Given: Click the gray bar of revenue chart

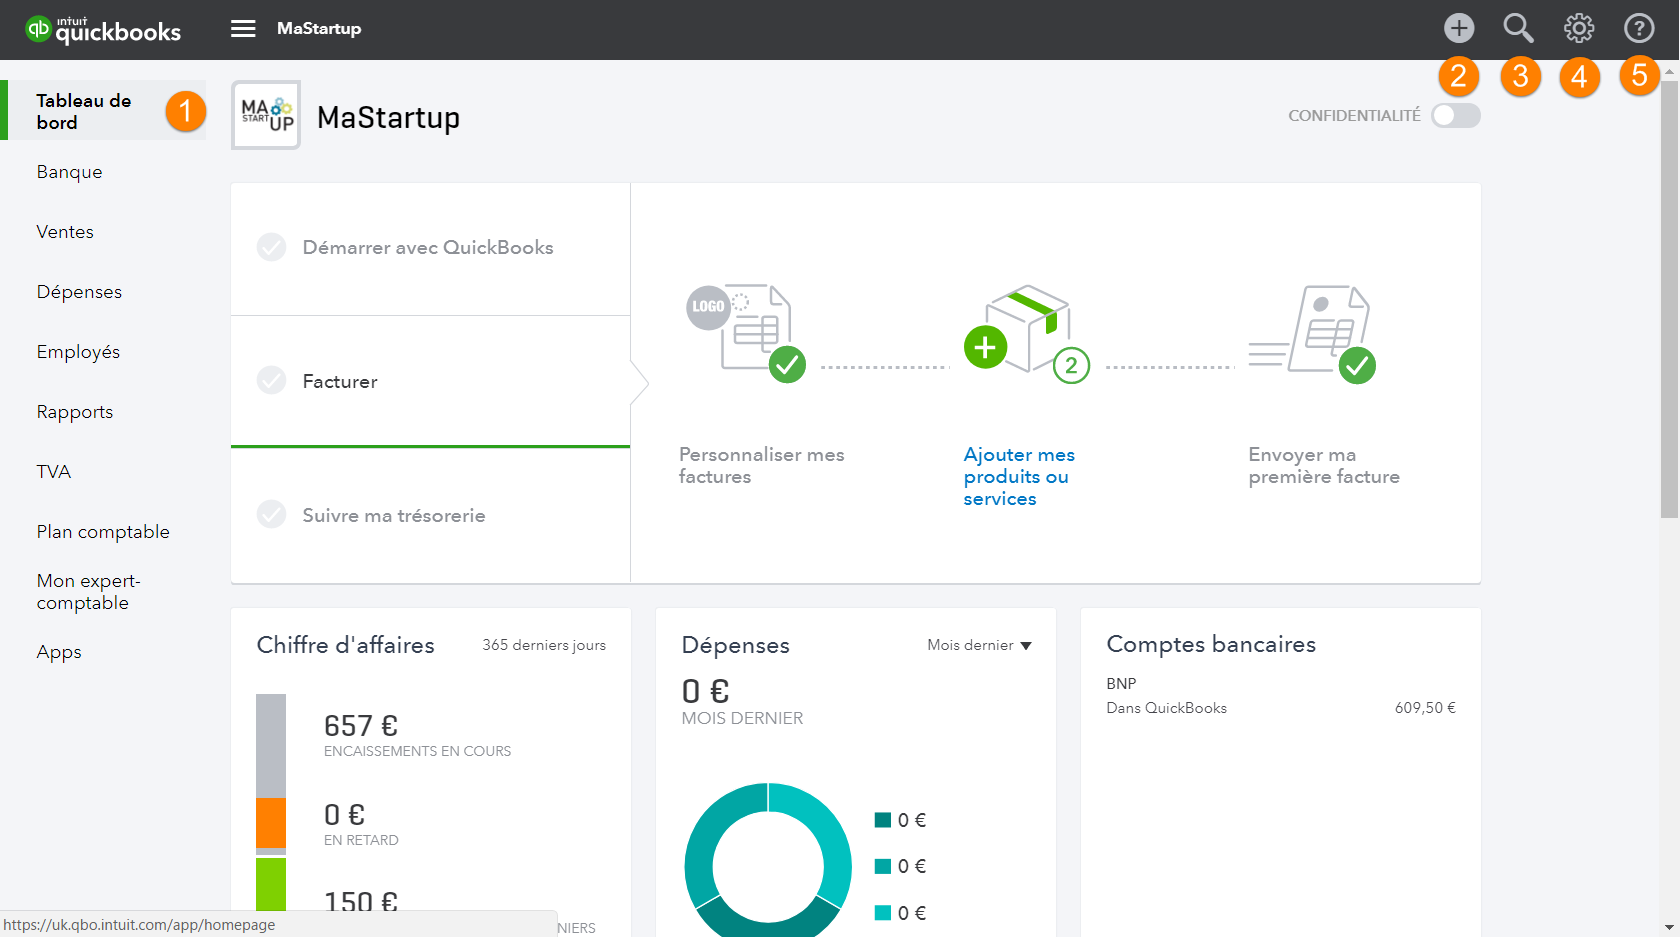Looking at the screenshot, I should tap(271, 745).
